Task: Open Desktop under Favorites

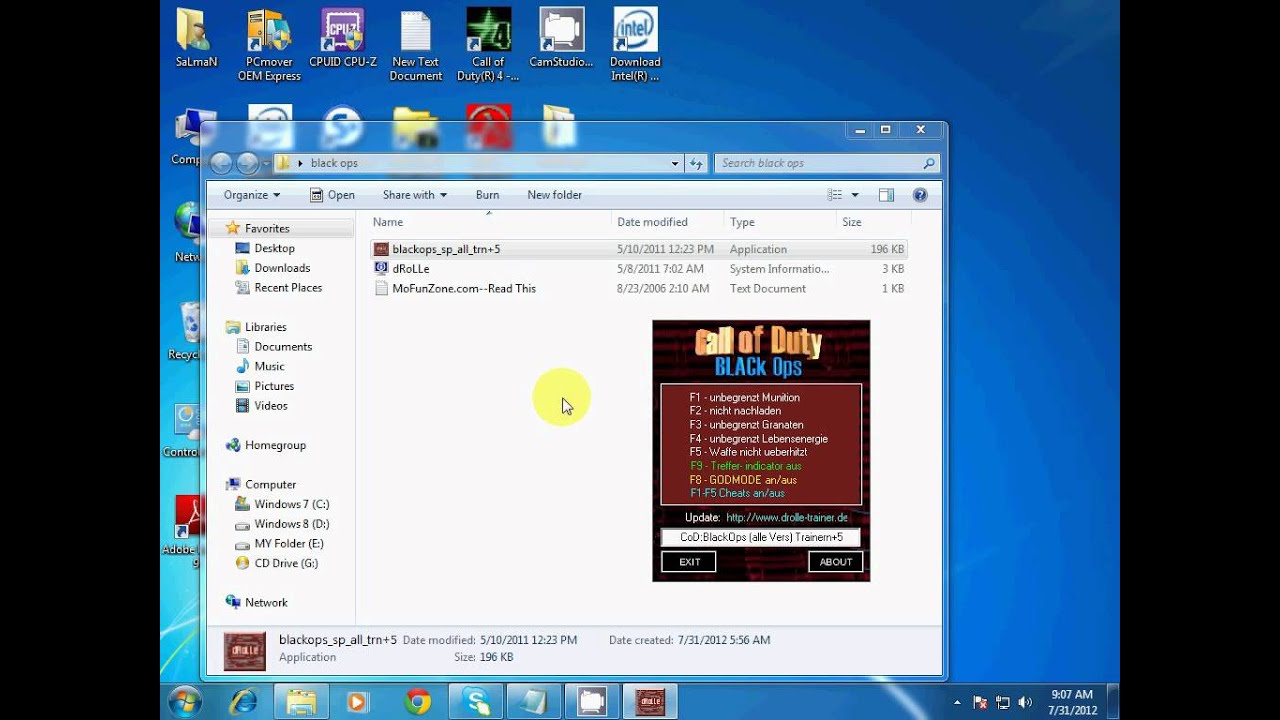Action: click(274, 248)
